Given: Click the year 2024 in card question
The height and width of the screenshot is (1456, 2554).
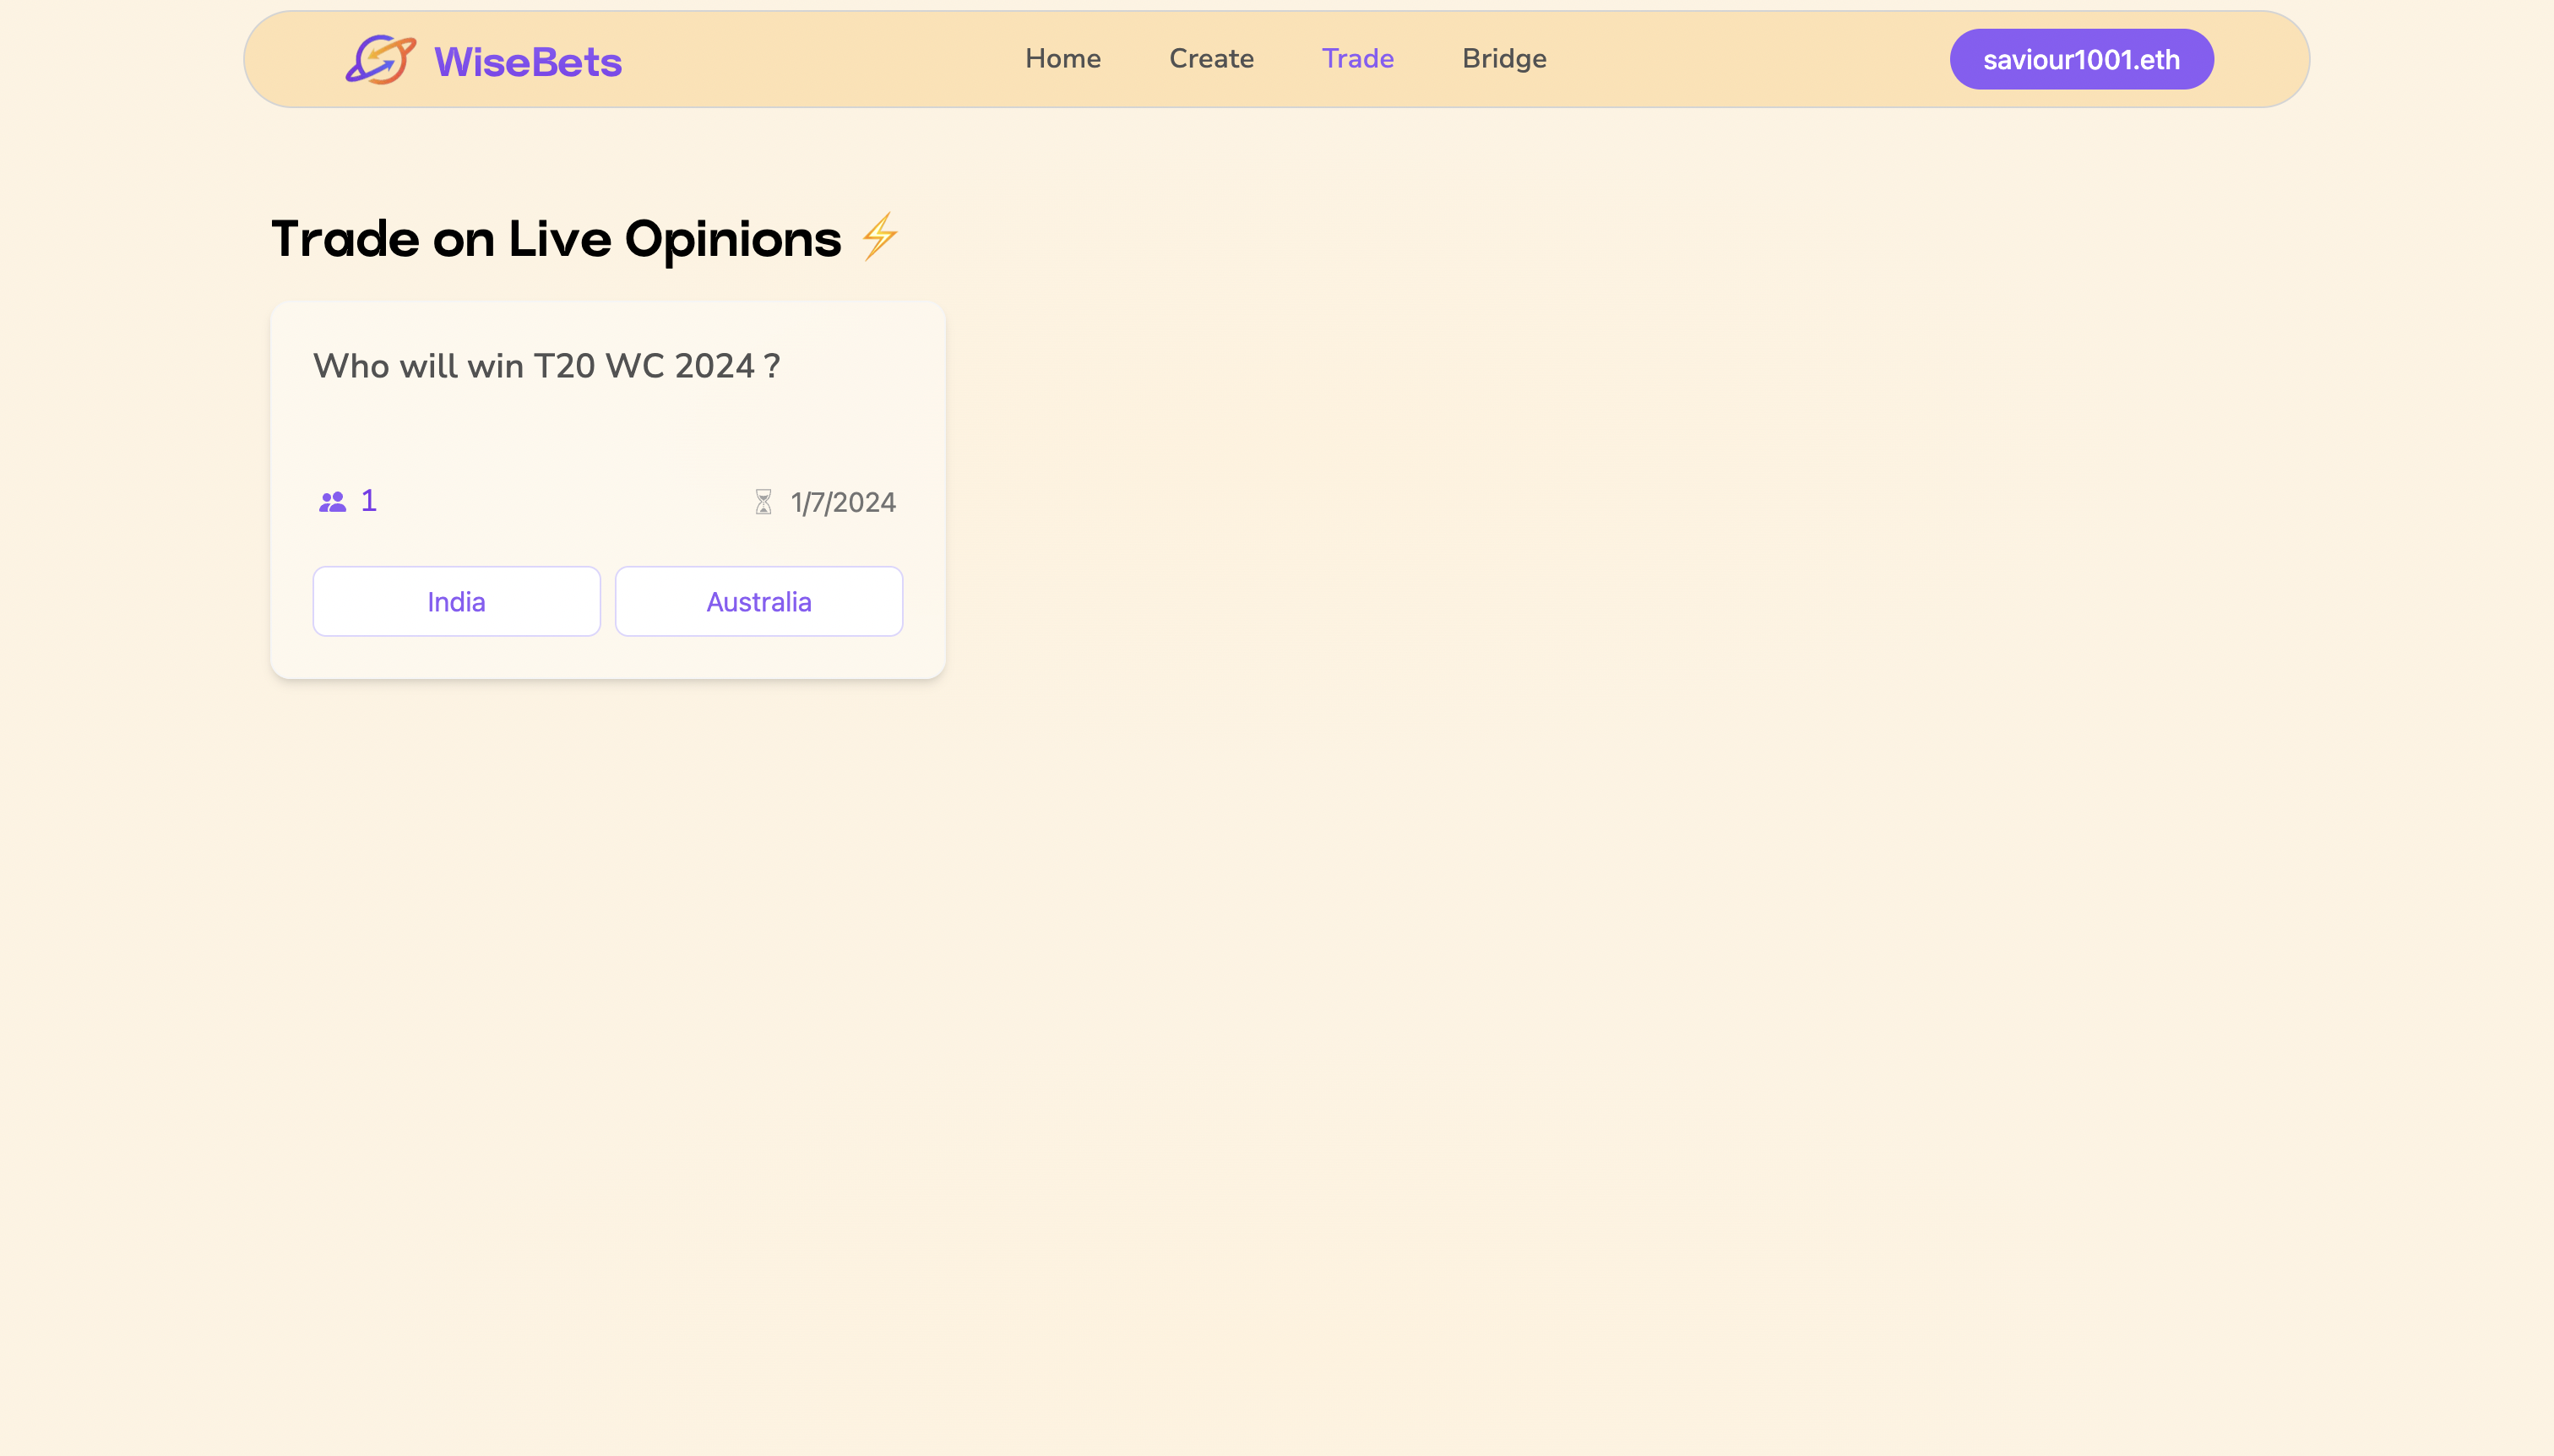Looking at the screenshot, I should click(x=714, y=366).
